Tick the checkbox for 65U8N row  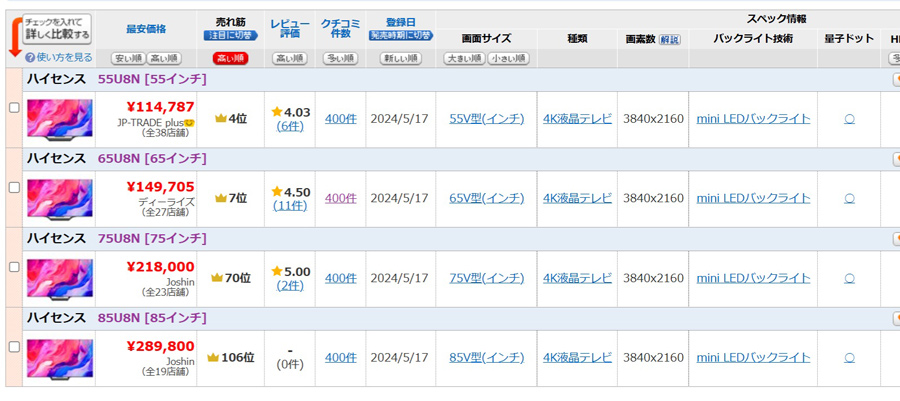[x=14, y=187]
